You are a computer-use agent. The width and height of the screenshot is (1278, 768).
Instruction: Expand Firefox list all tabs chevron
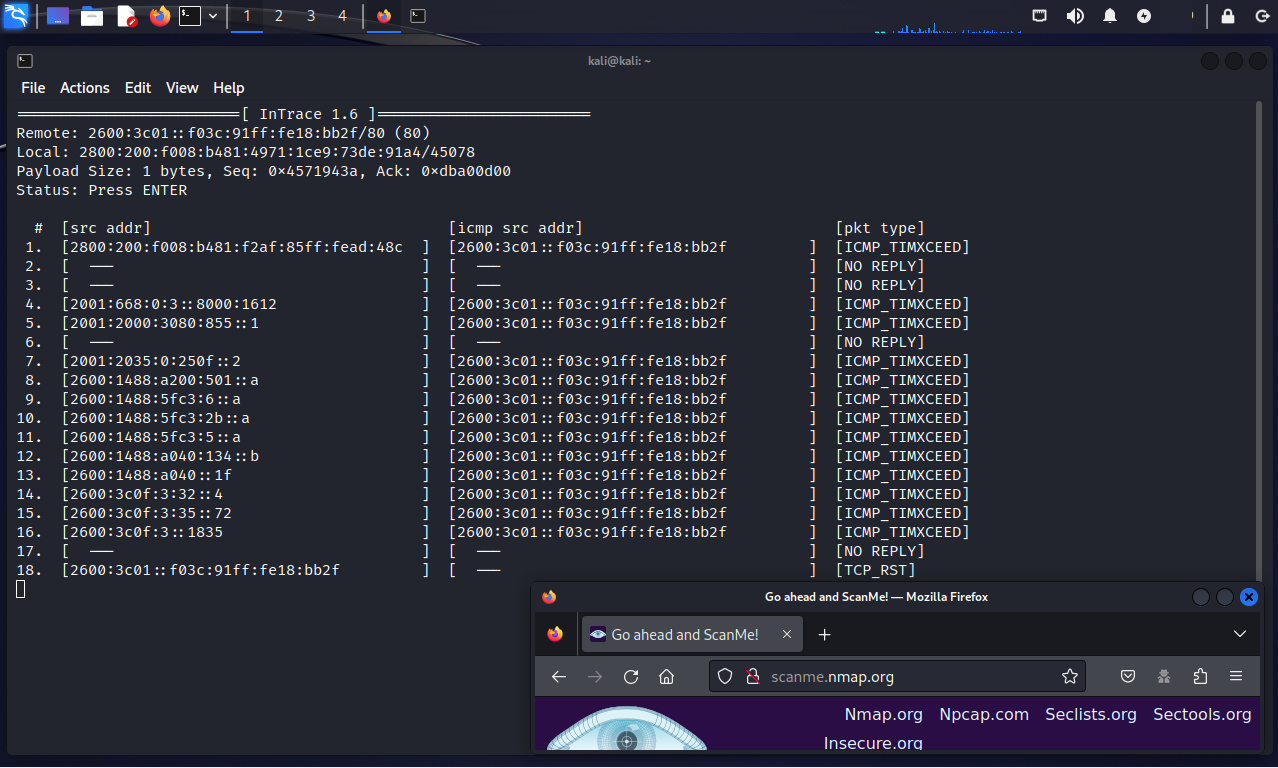1240,634
